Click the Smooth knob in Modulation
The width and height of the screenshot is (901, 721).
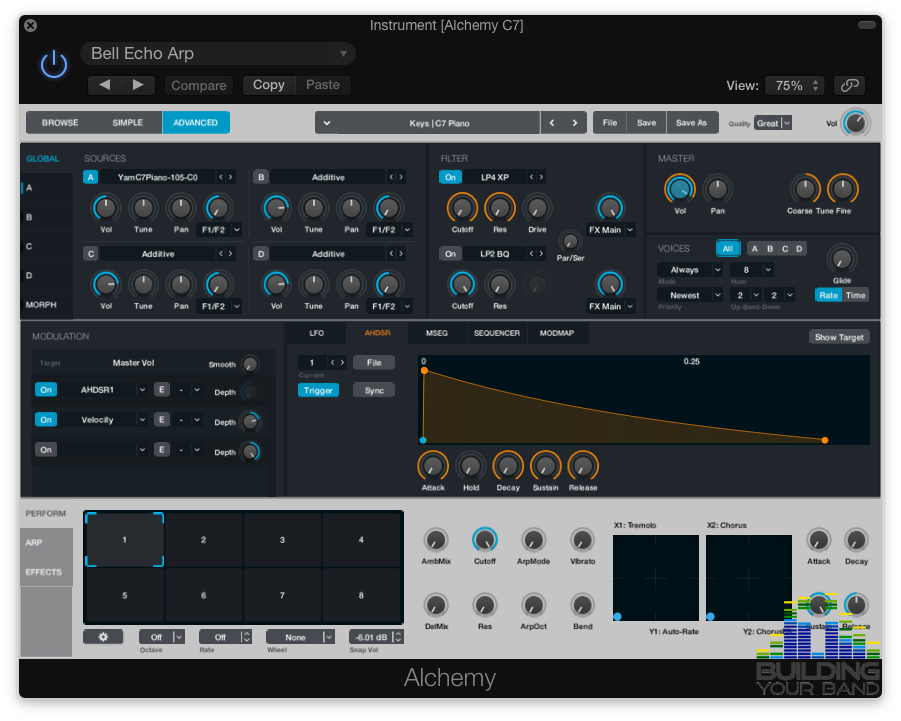coord(249,364)
